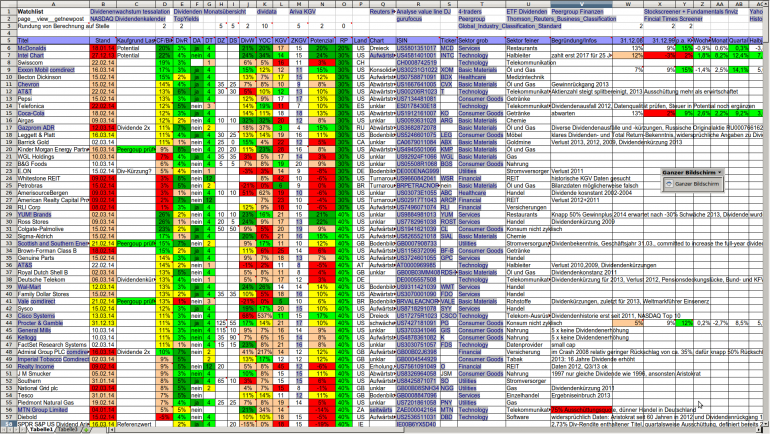Select the small cap comment cell

coord(581,345)
